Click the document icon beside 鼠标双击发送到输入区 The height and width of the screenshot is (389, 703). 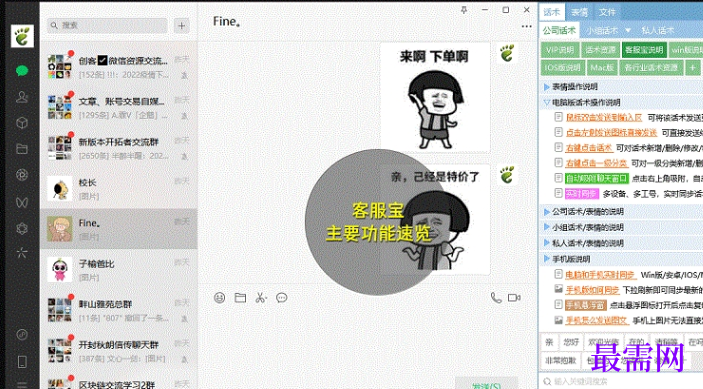(x=558, y=117)
